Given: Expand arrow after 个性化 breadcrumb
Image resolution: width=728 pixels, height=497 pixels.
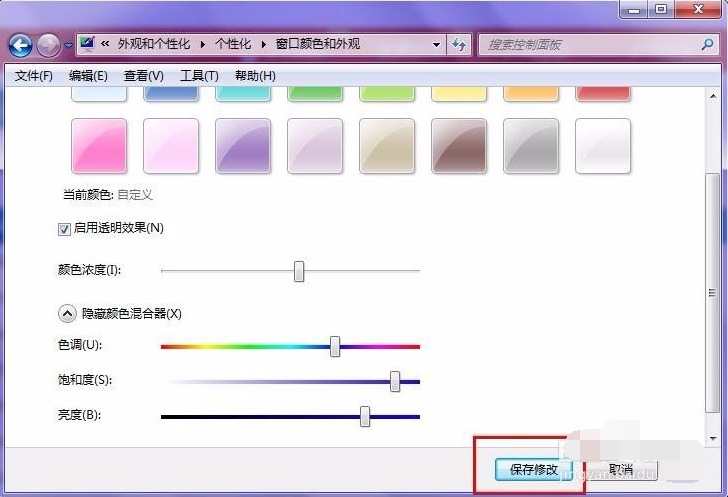Looking at the screenshot, I should point(263,45).
